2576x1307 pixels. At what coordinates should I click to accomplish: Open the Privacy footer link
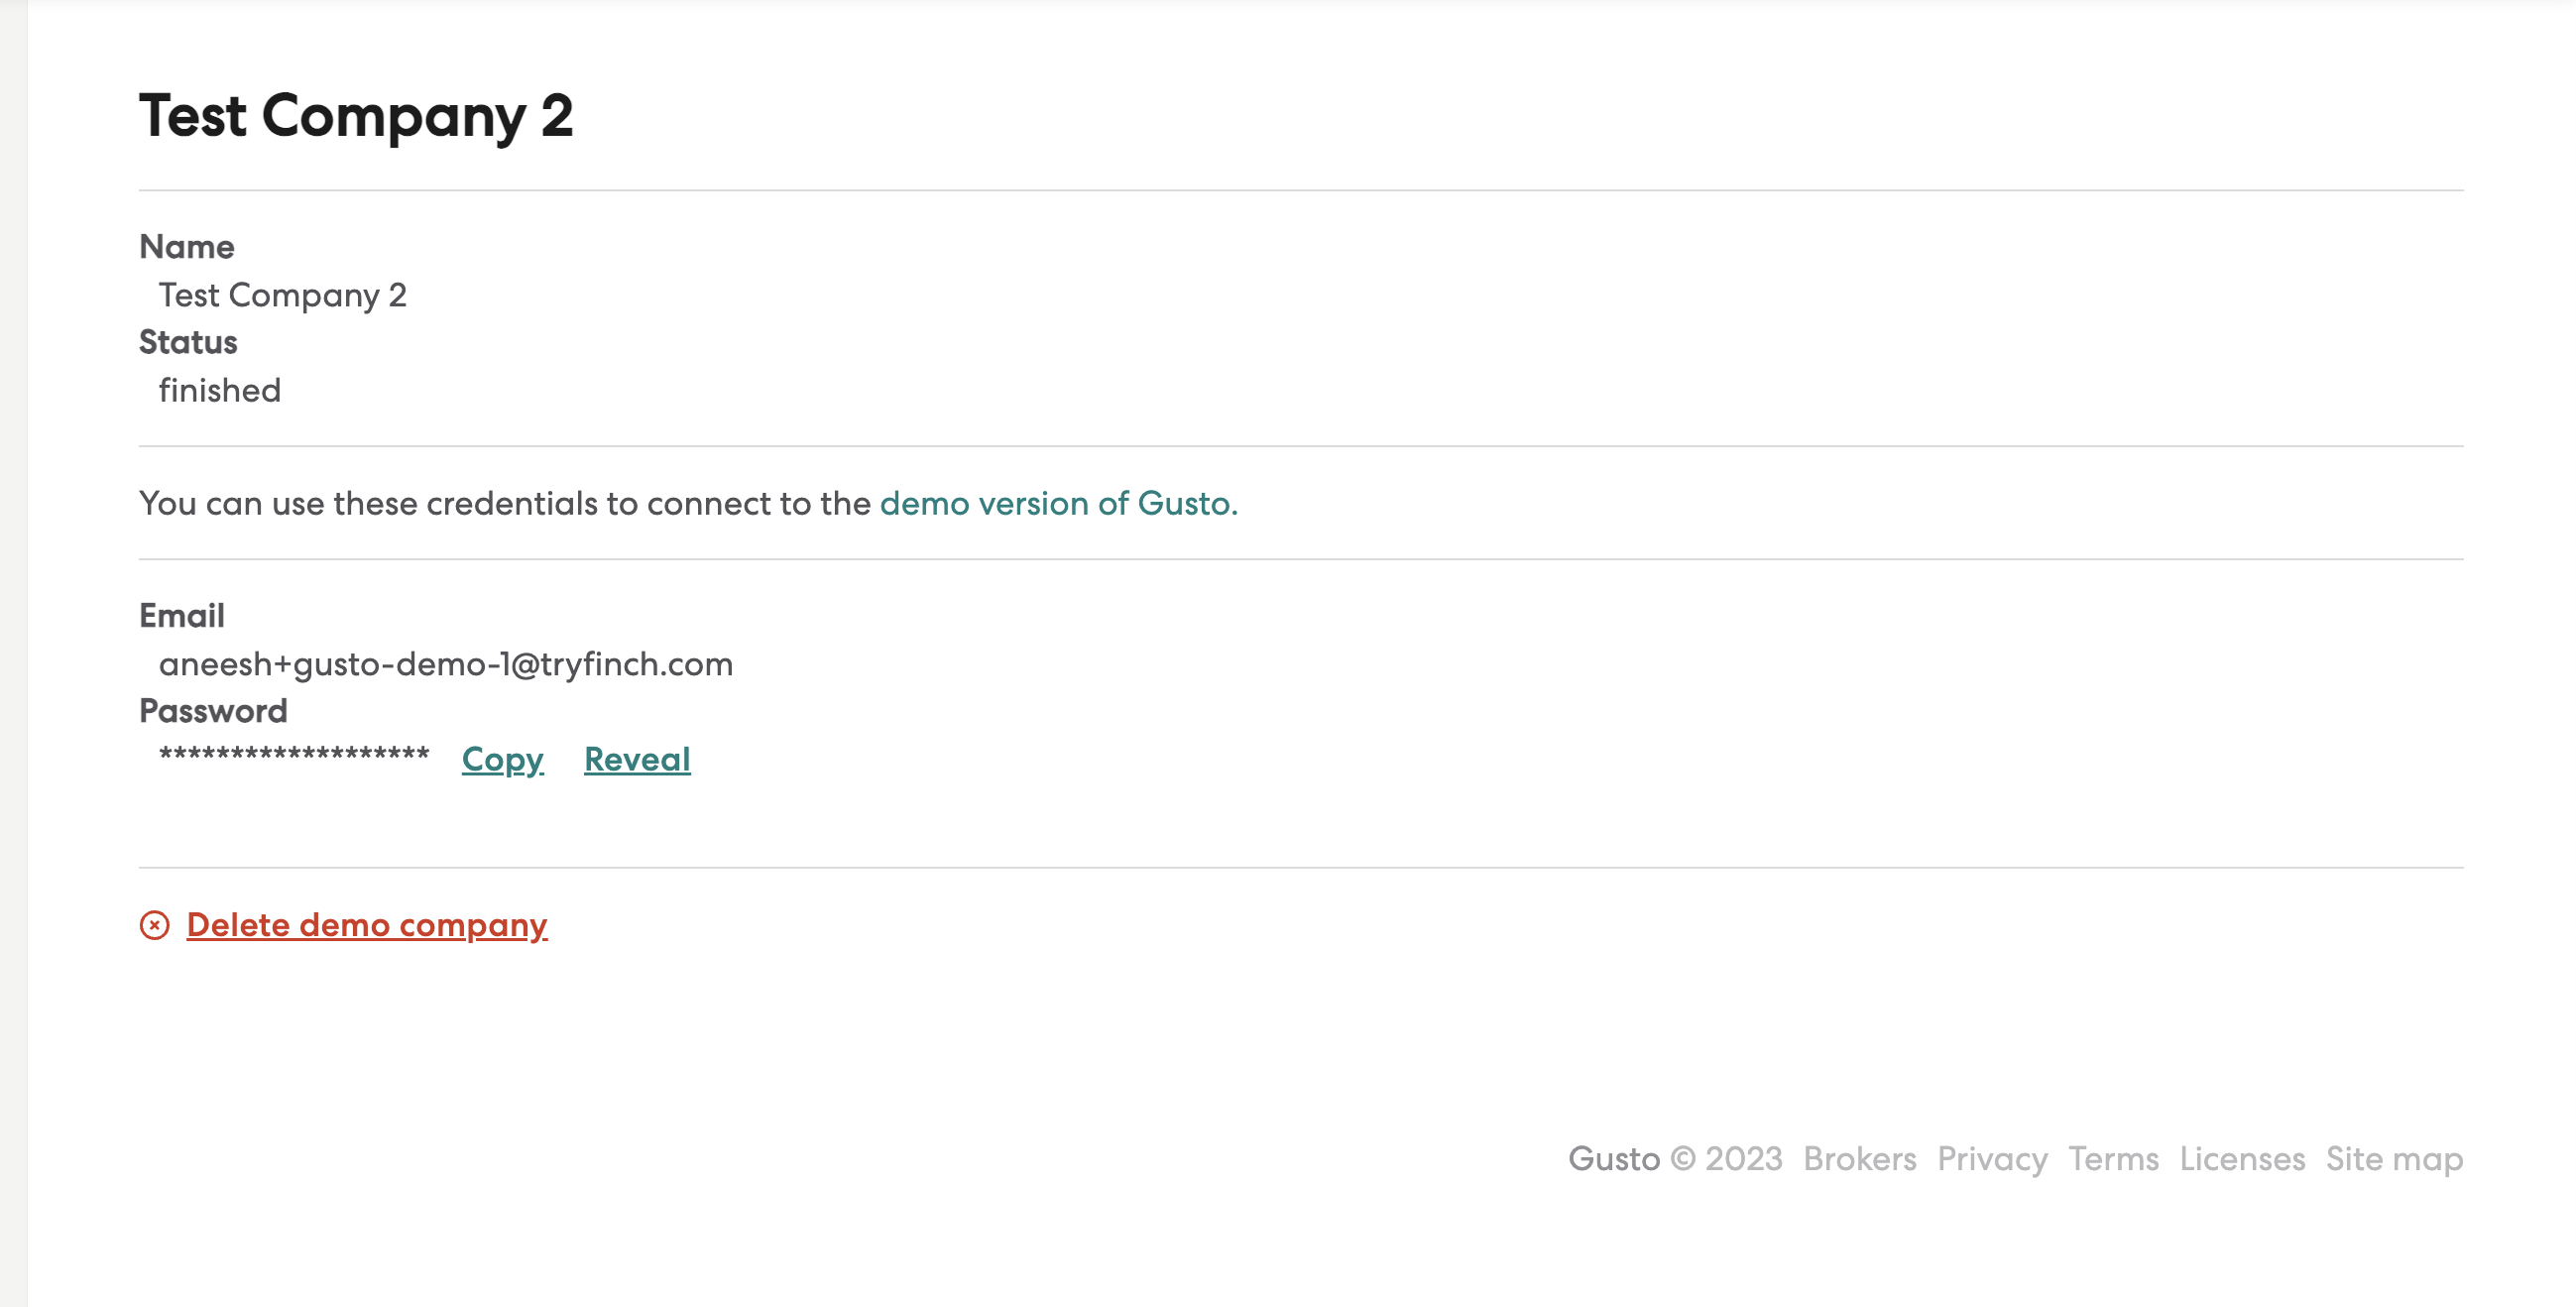click(x=1992, y=1158)
